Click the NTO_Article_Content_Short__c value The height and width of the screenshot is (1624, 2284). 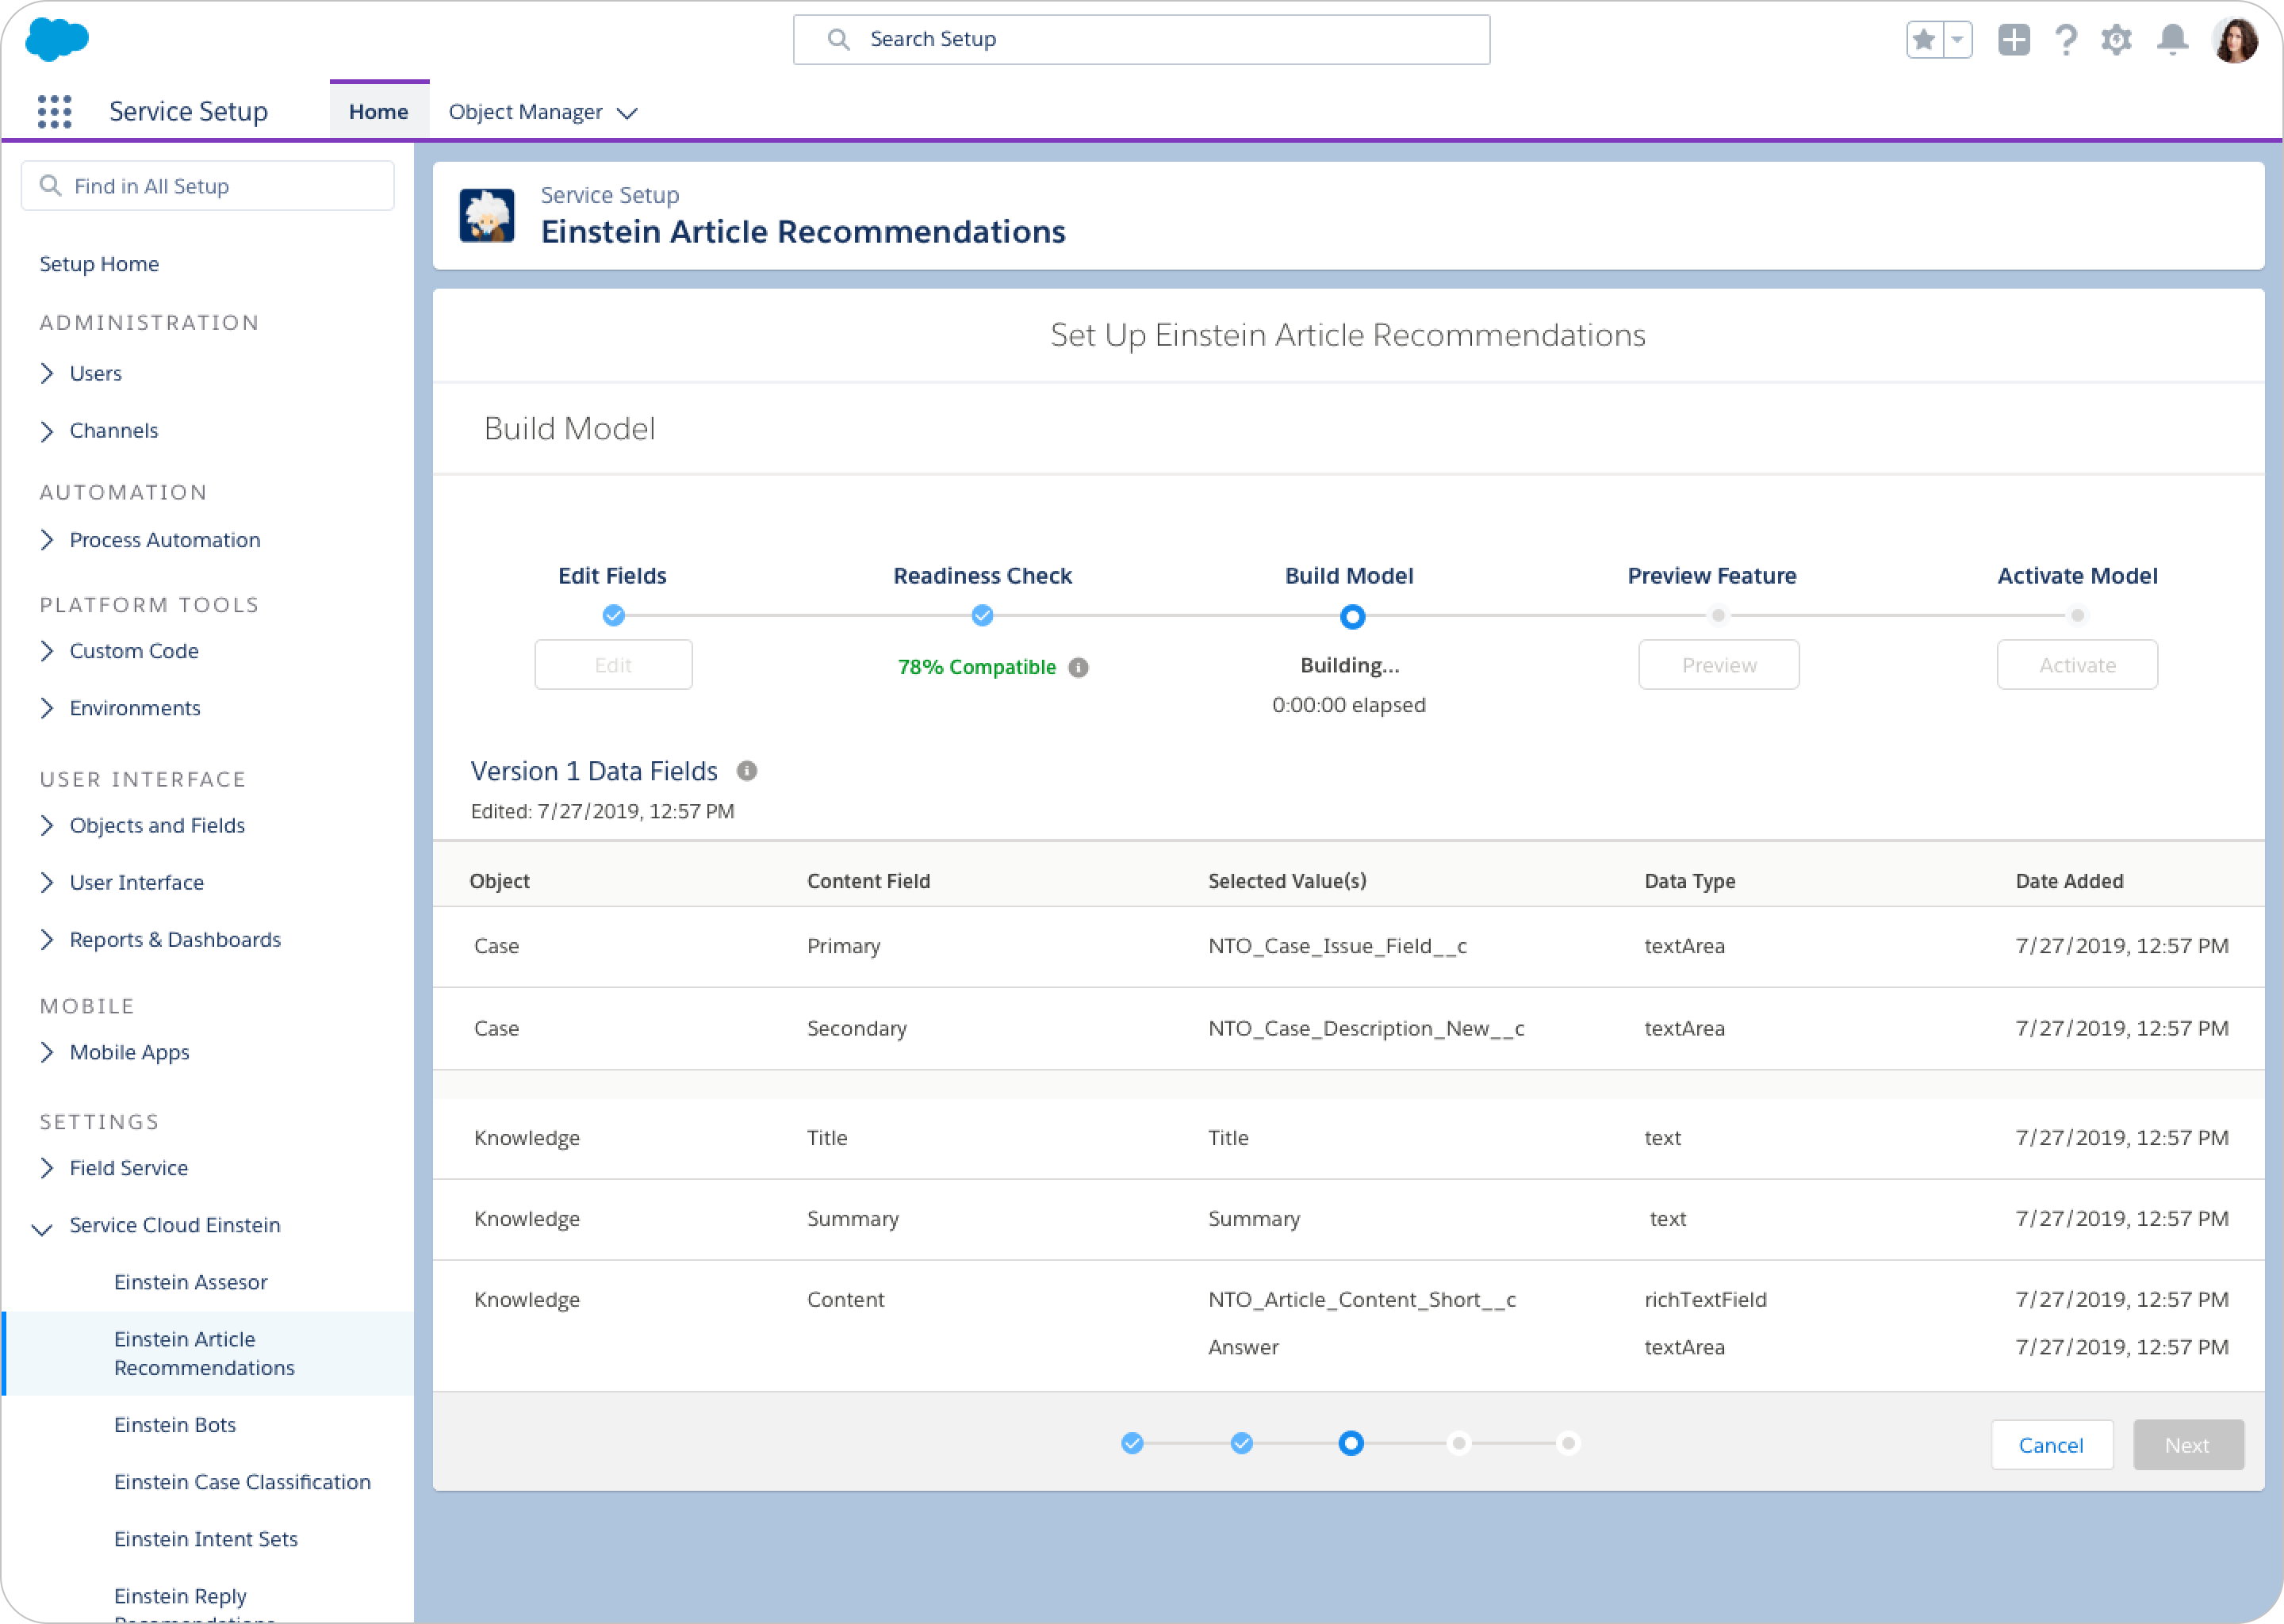point(1362,1299)
